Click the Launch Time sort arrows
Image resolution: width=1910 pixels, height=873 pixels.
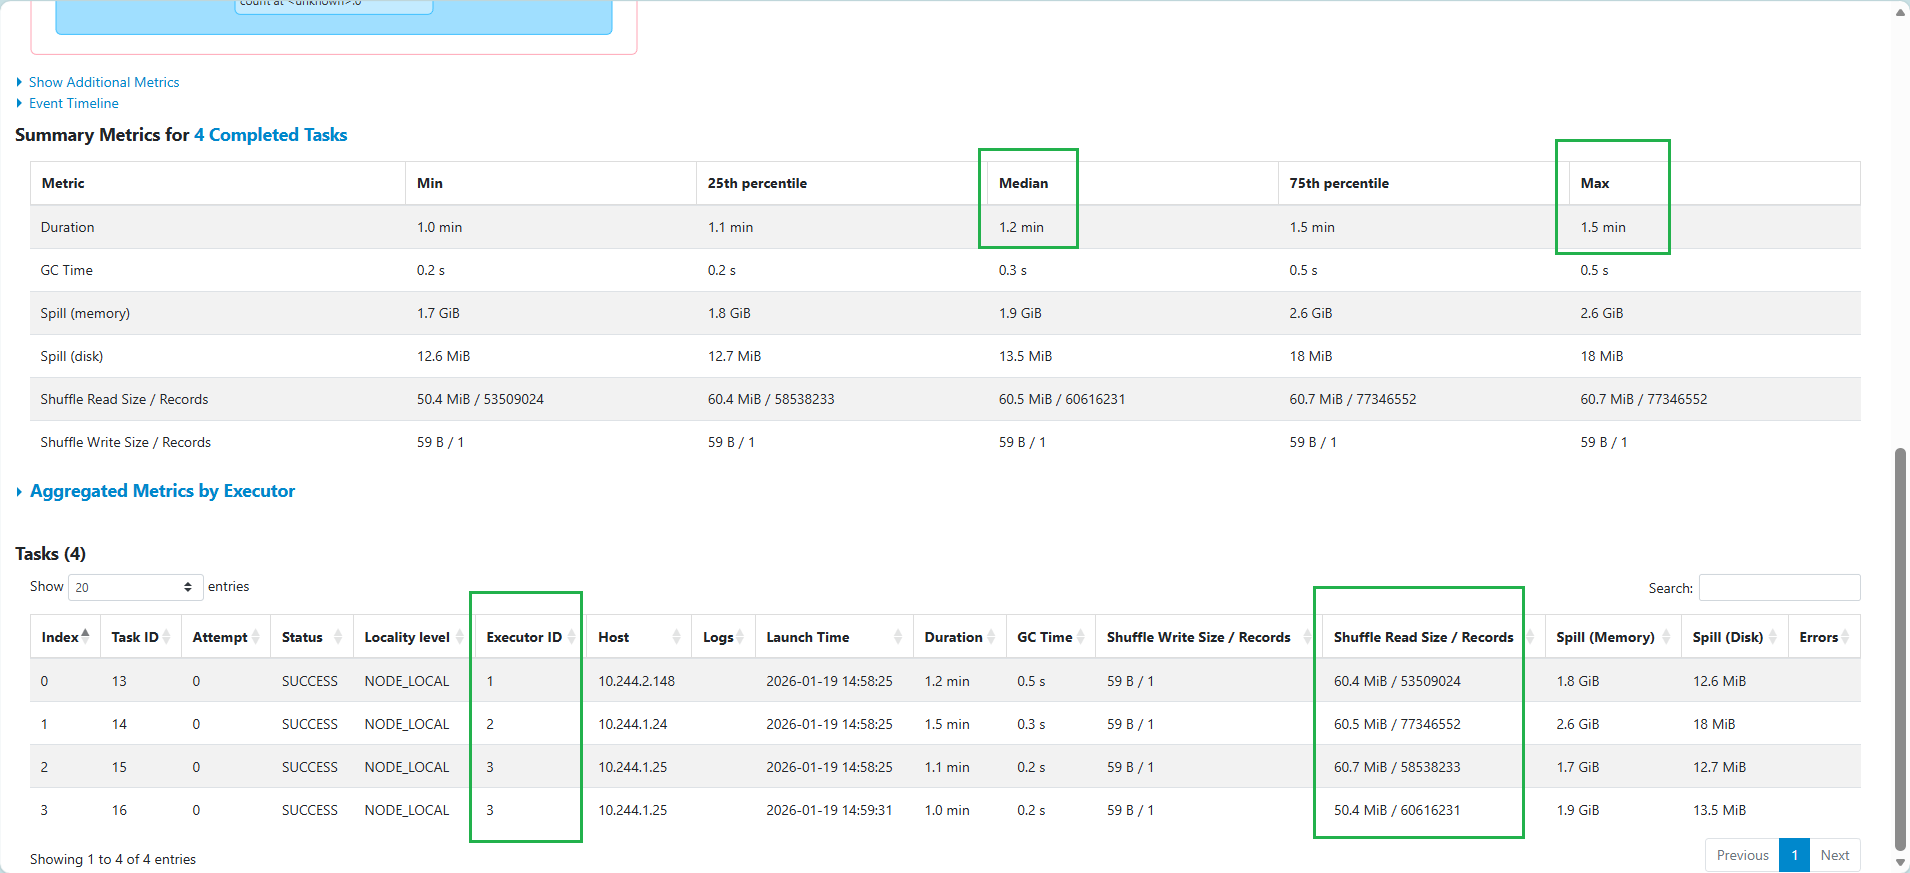pyautogui.click(x=898, y=637)
